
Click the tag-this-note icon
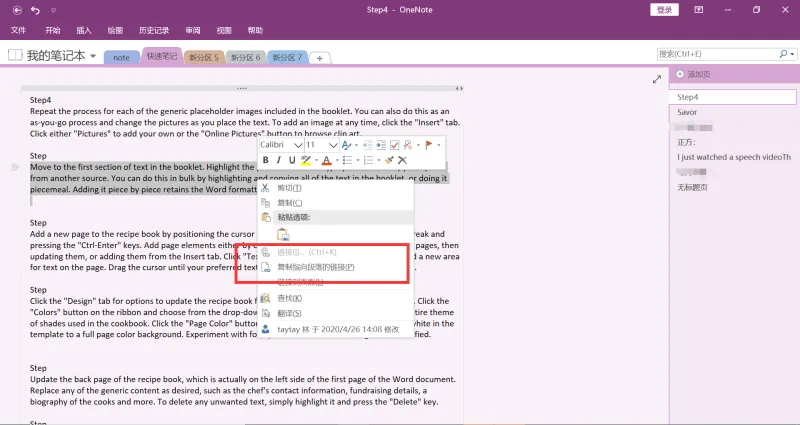pyautogui.click(x=407, y=145)
